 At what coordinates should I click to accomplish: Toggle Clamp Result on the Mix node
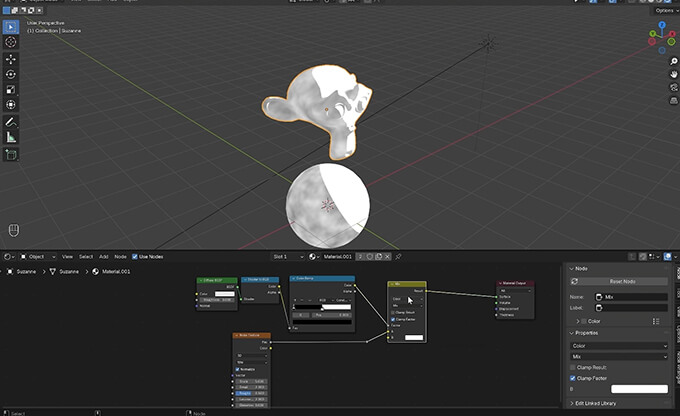[x=393, y=312]
